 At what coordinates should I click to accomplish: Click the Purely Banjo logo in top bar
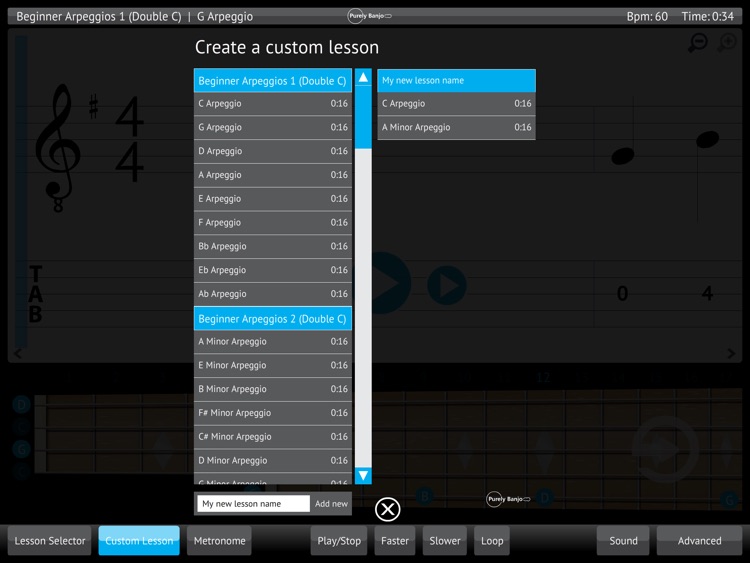[369, 16]
